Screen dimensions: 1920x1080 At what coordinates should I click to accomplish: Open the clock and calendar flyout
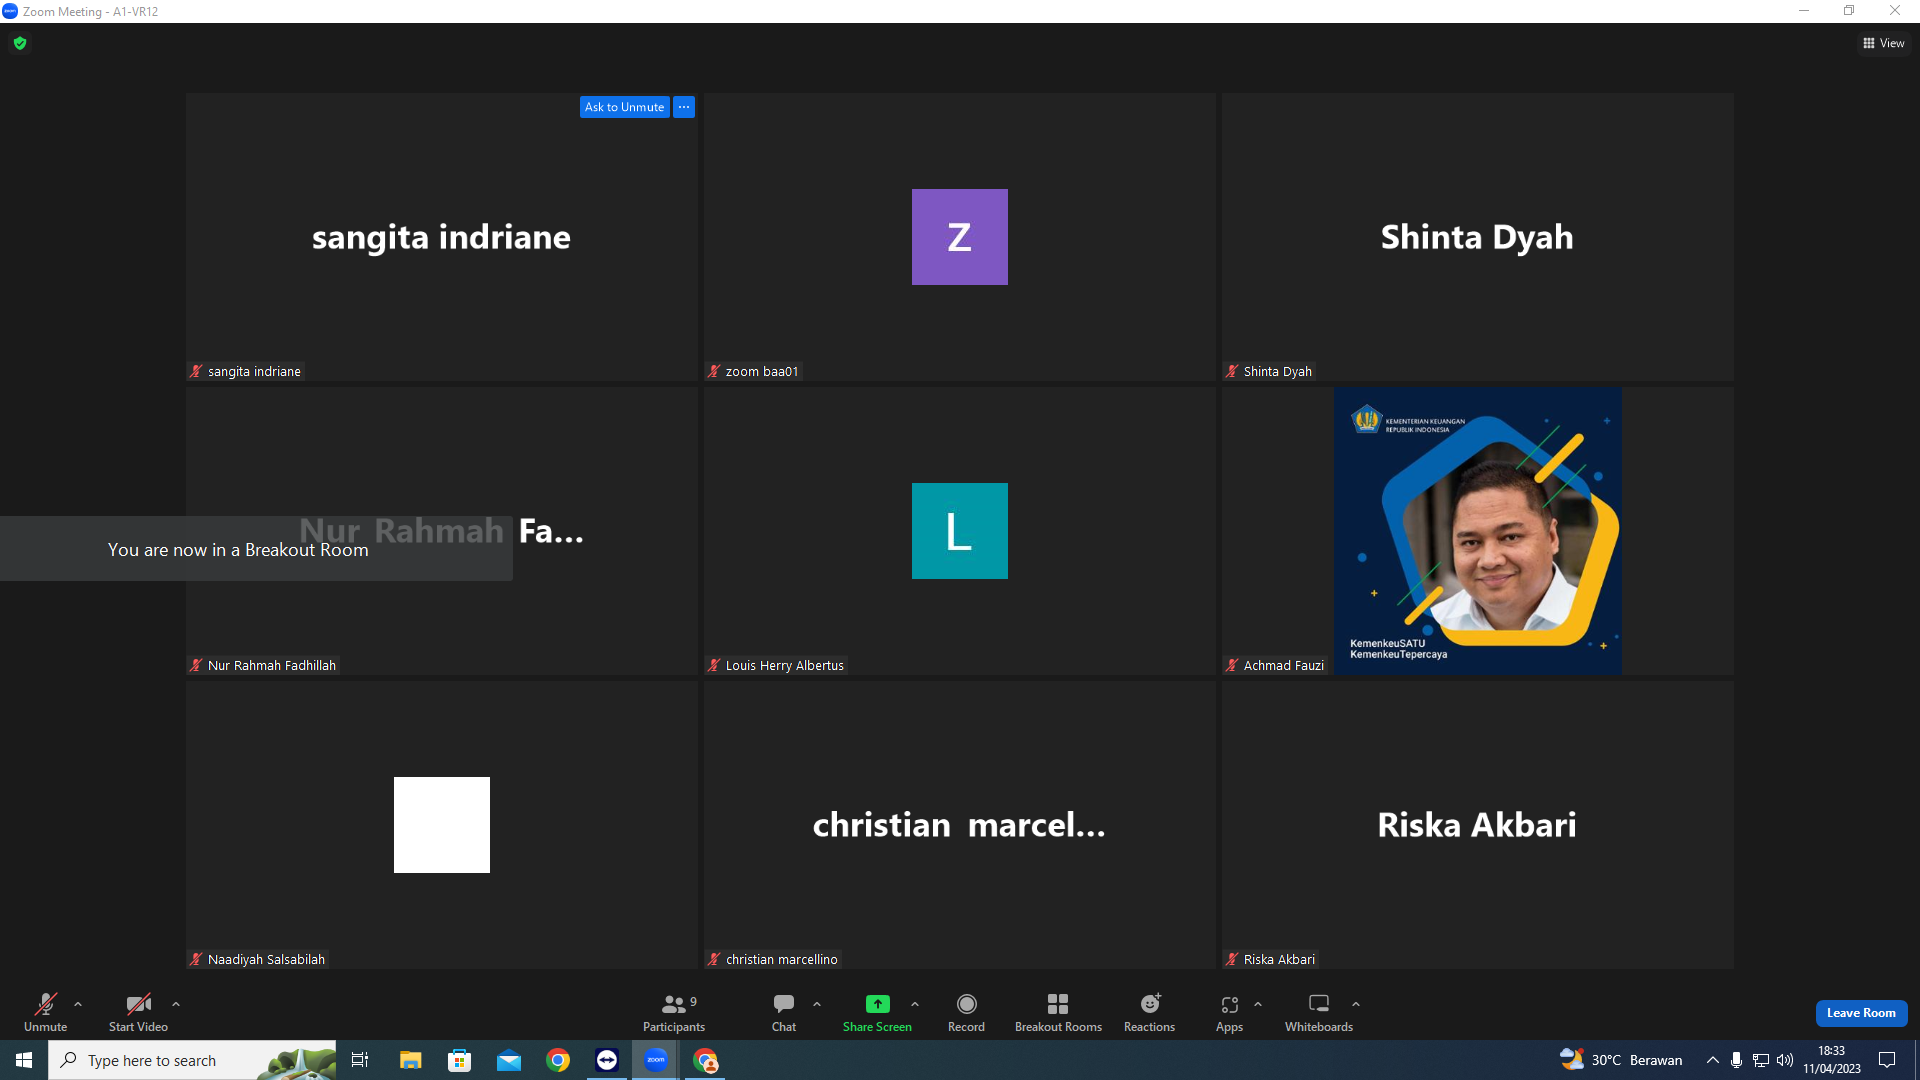[x=1832, y=1060]
